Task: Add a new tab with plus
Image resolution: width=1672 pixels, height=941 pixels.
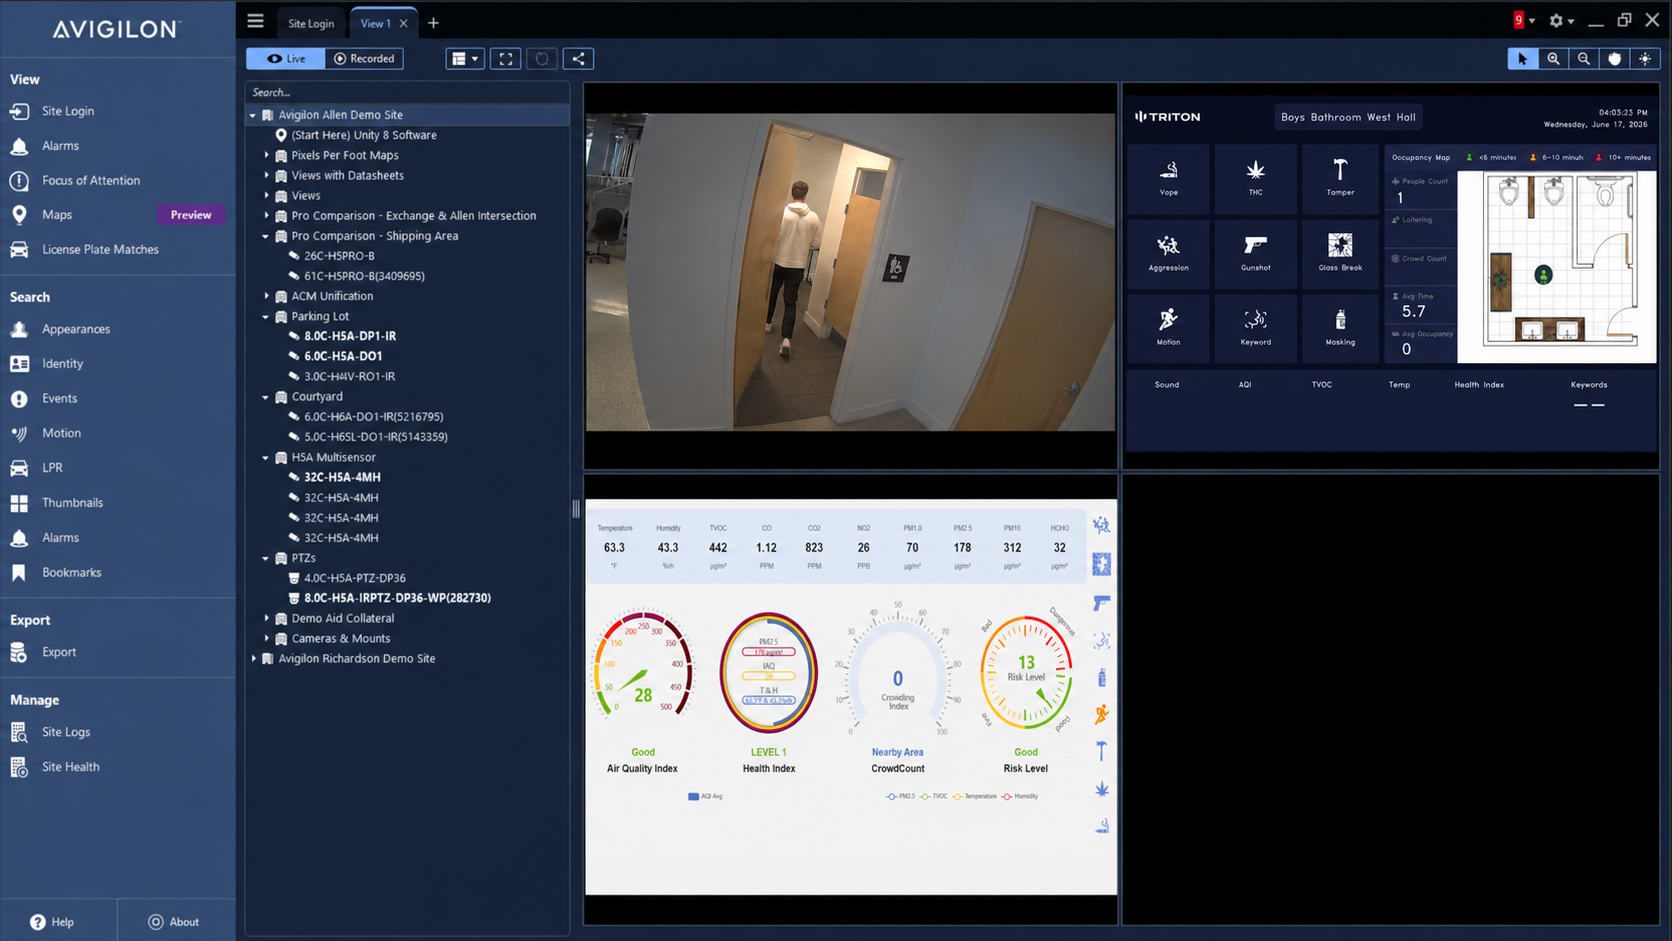Action: (x=433, y=23)
